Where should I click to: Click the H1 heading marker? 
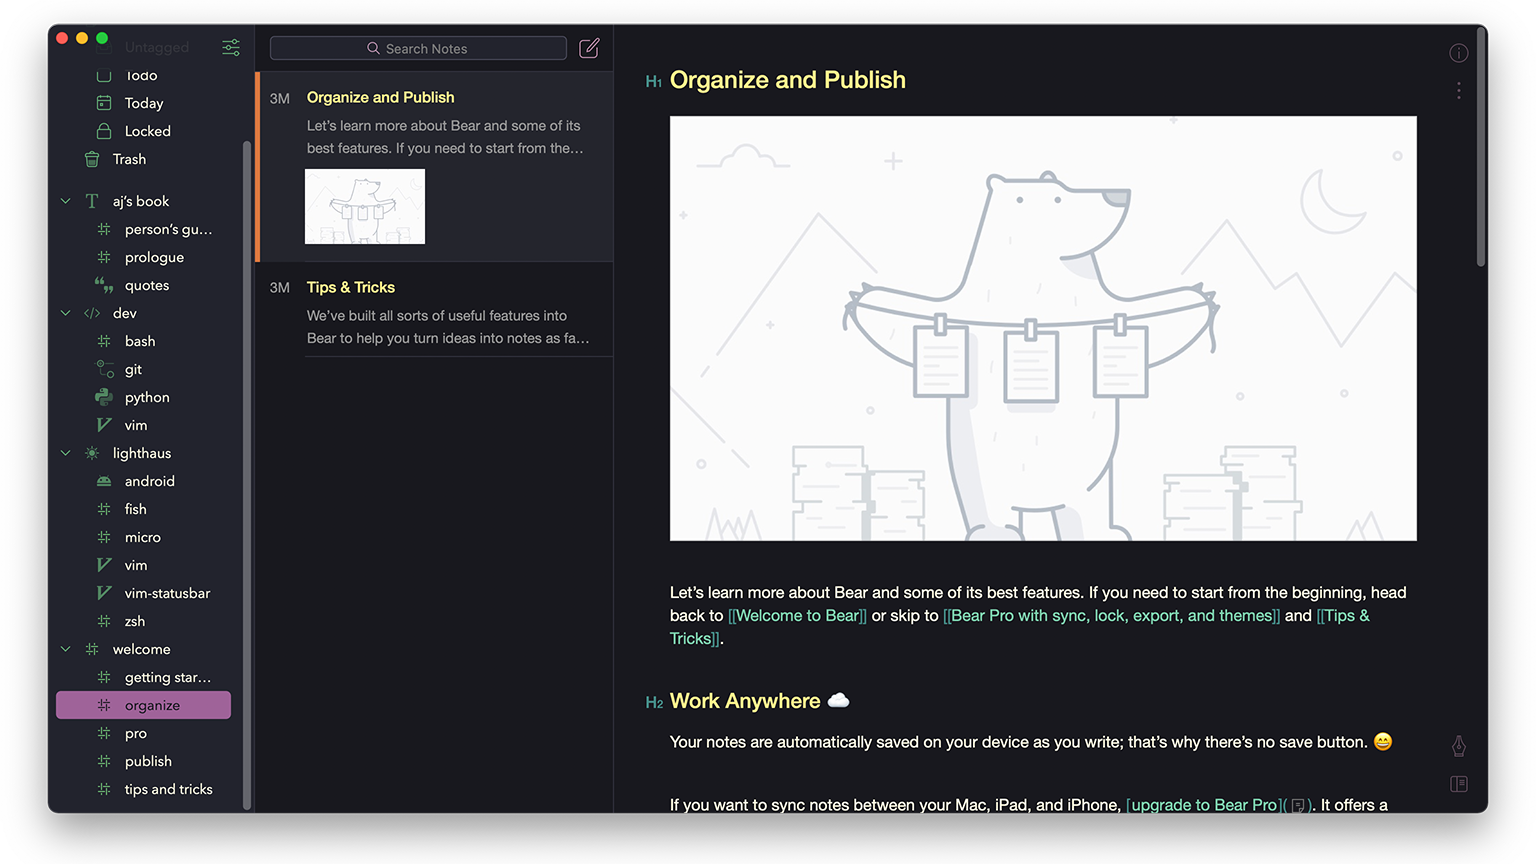tap(654, 82)
